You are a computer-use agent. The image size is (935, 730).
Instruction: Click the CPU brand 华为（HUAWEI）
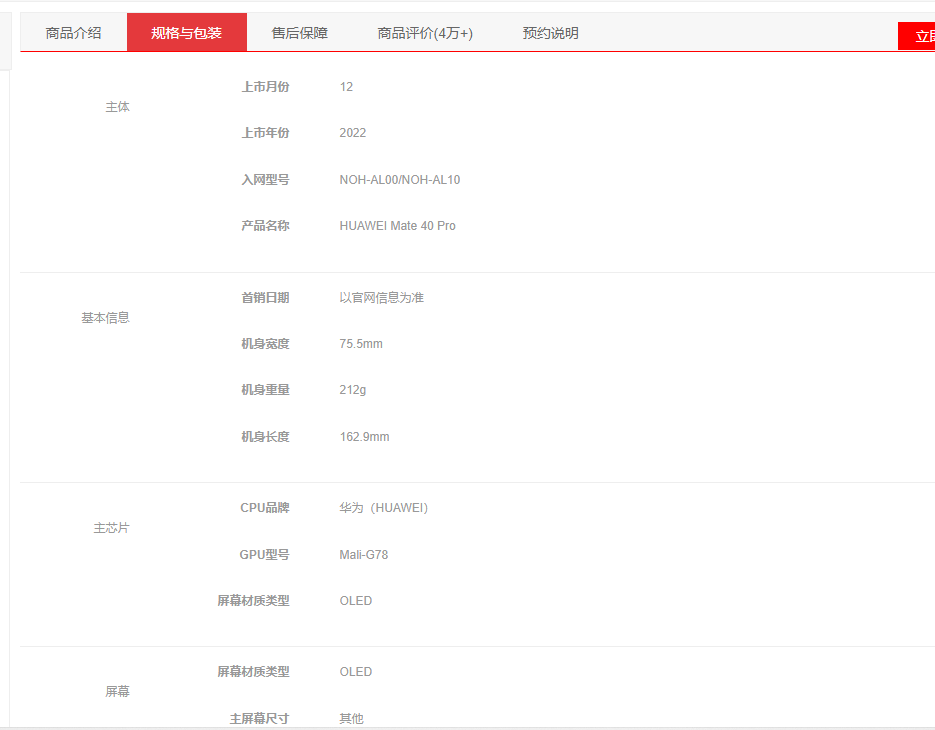[x=384, y=508]
